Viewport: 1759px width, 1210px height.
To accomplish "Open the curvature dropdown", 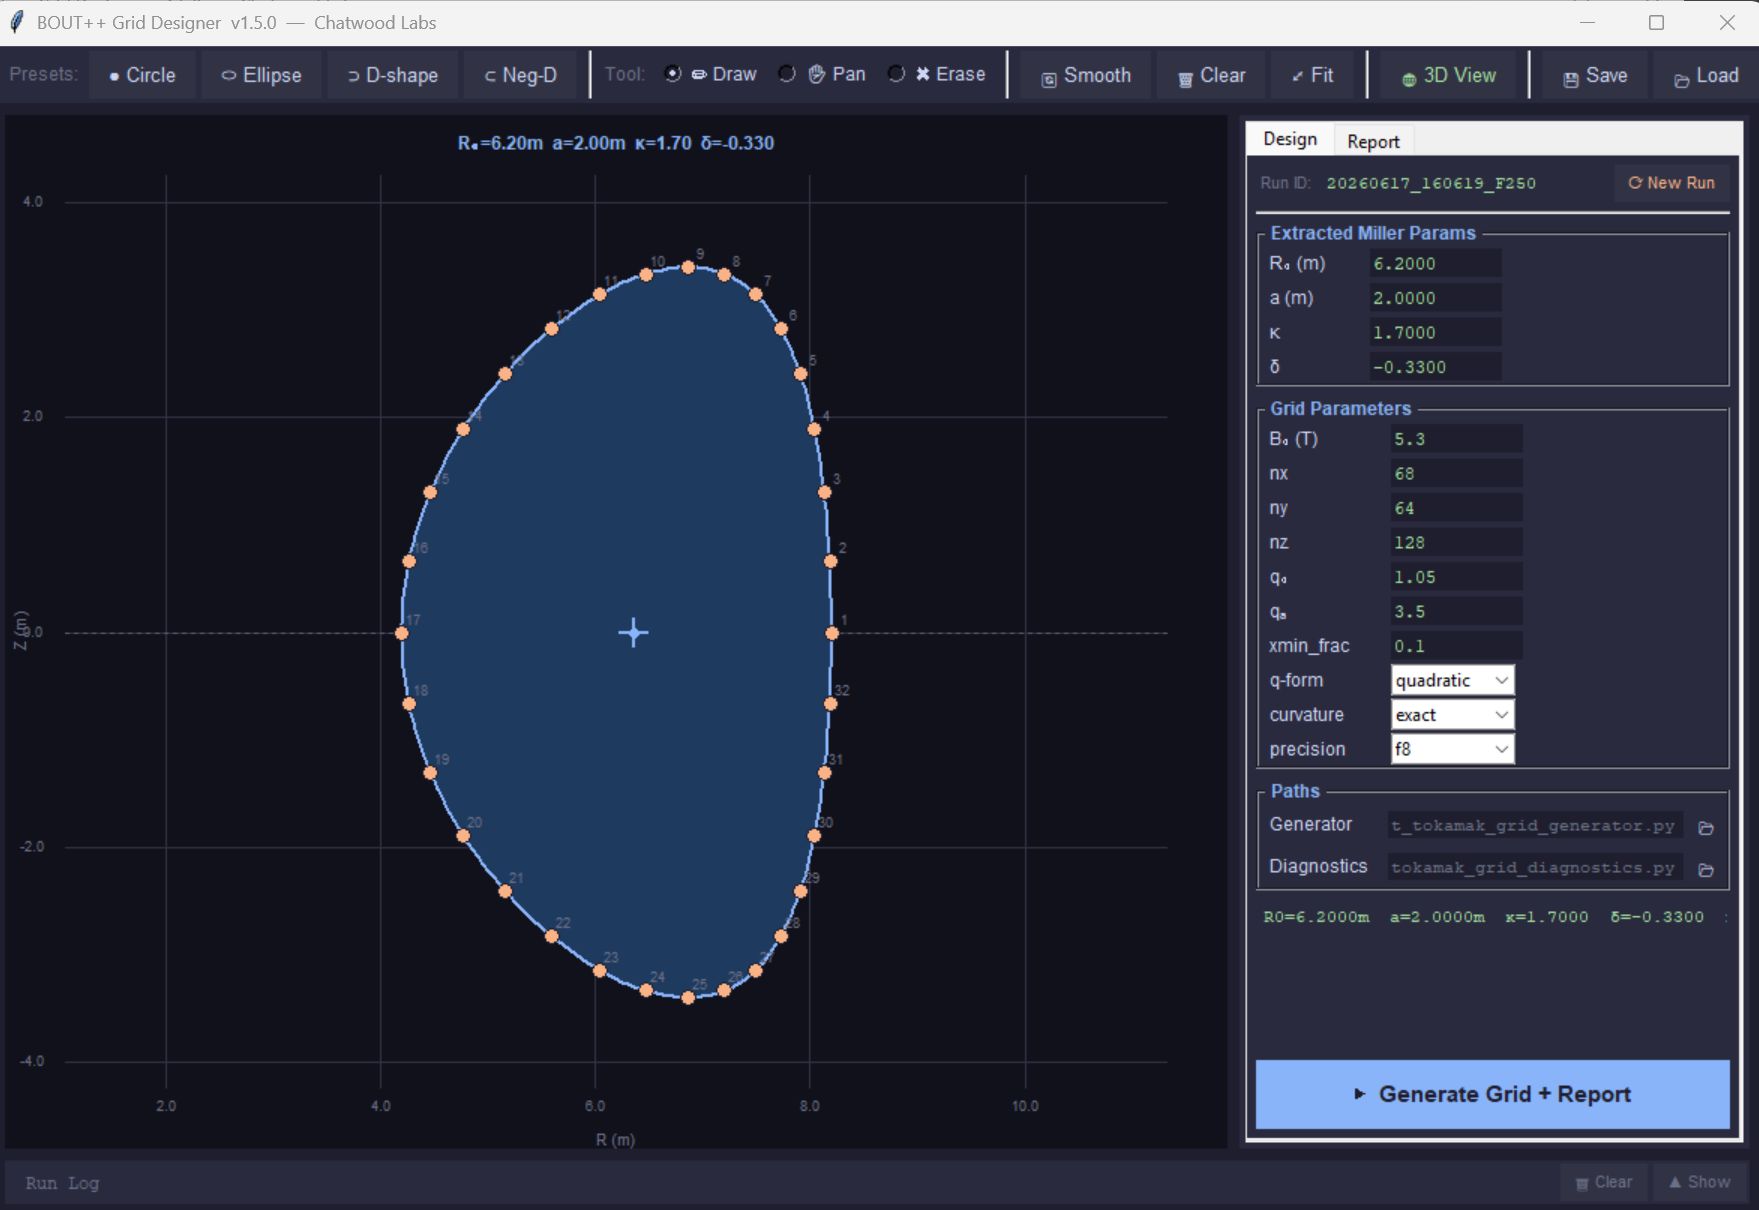I will point(1452,715).
